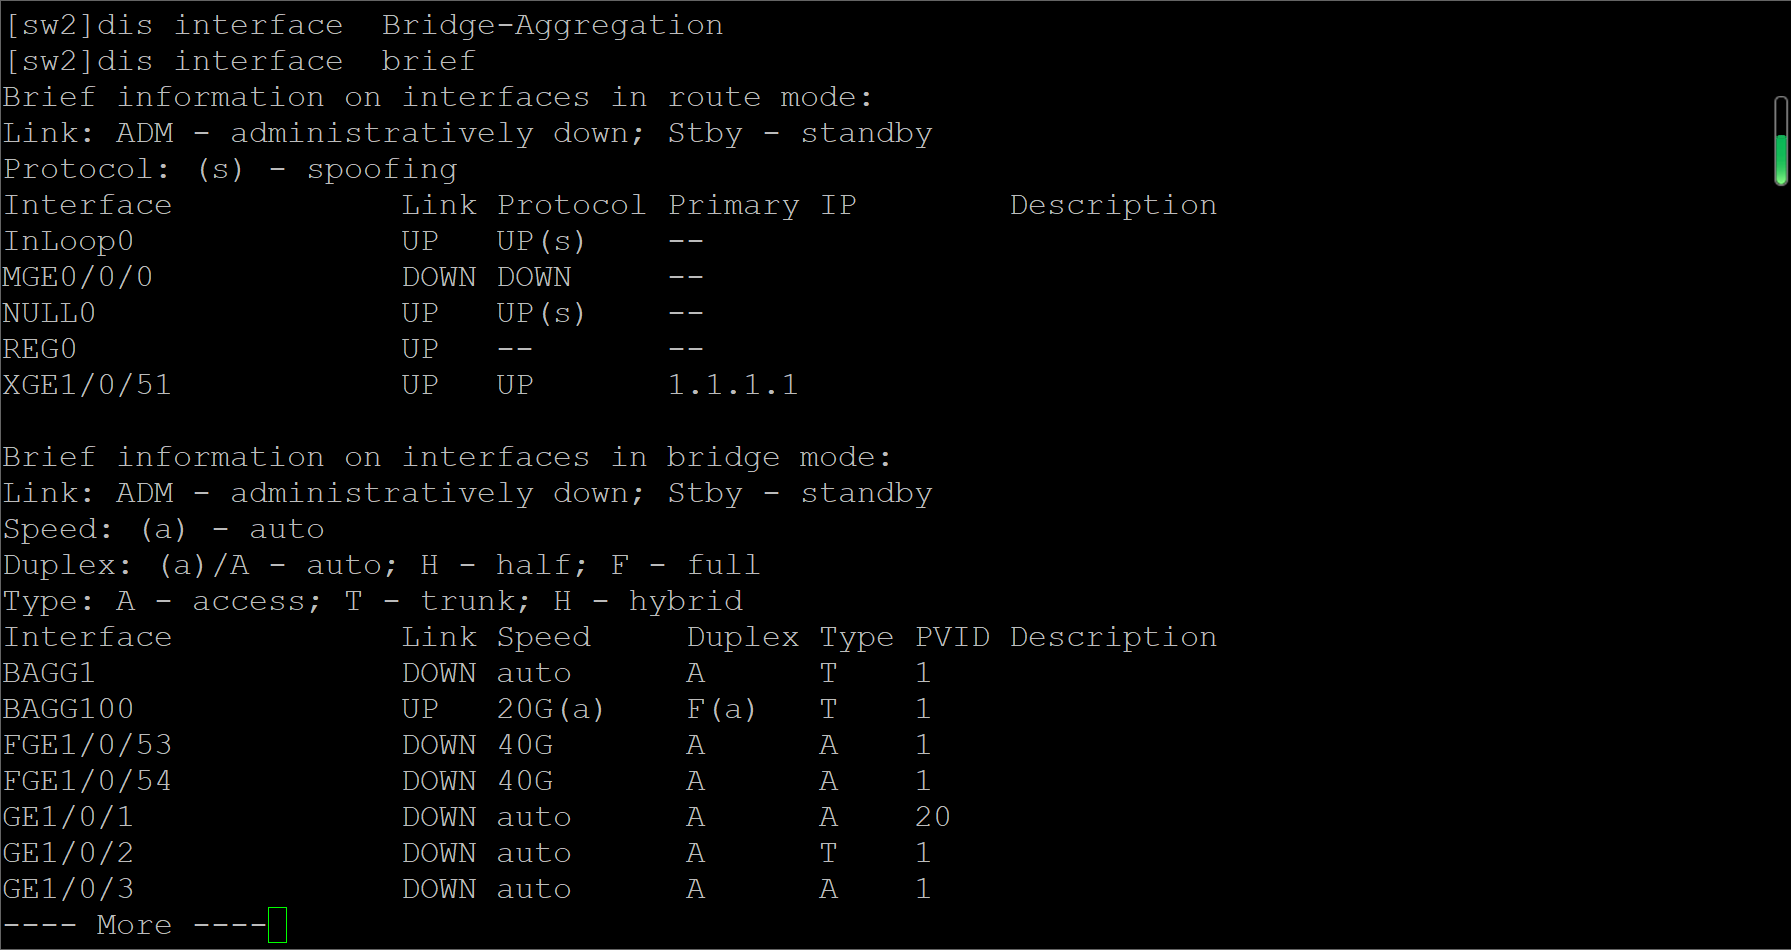This screenshot has height=950, width=1791.
Task: Click "Bridge-Aggregation" in the first command
Action: point(552,25)
